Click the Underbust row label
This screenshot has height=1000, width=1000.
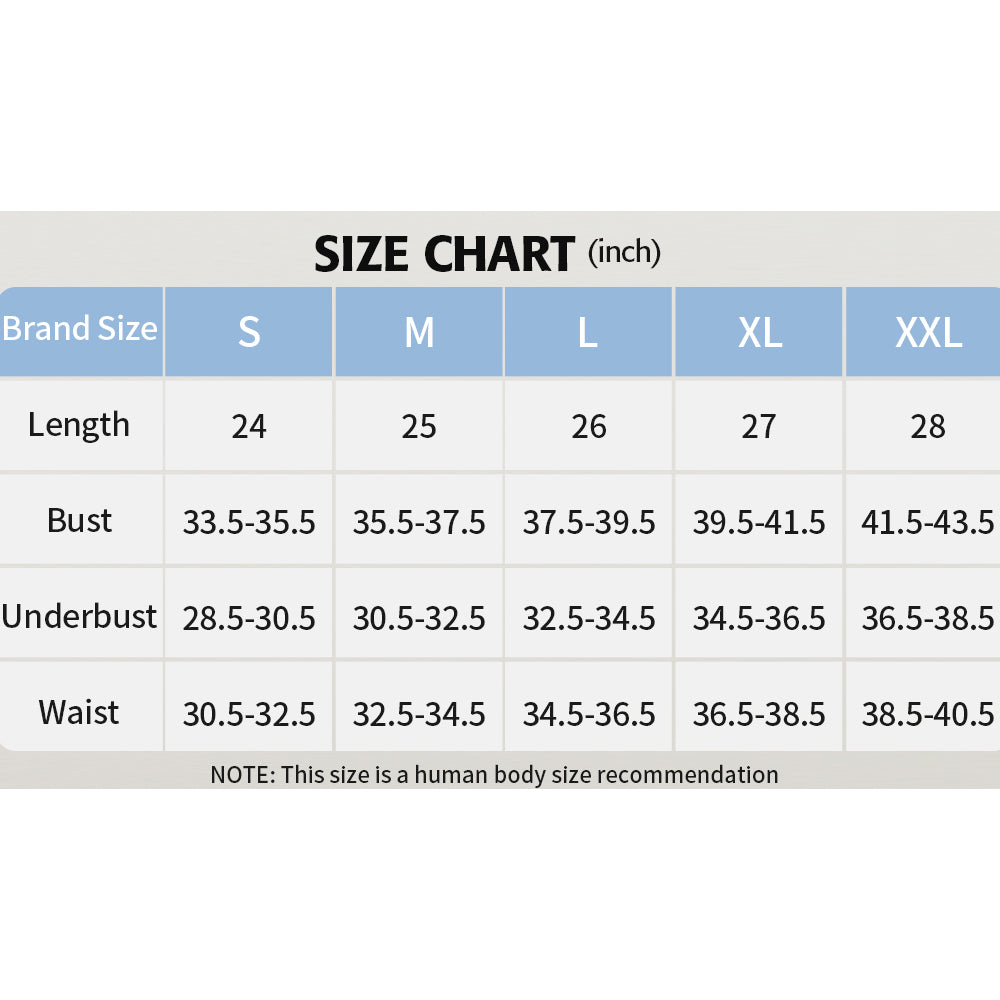(79, 616)
